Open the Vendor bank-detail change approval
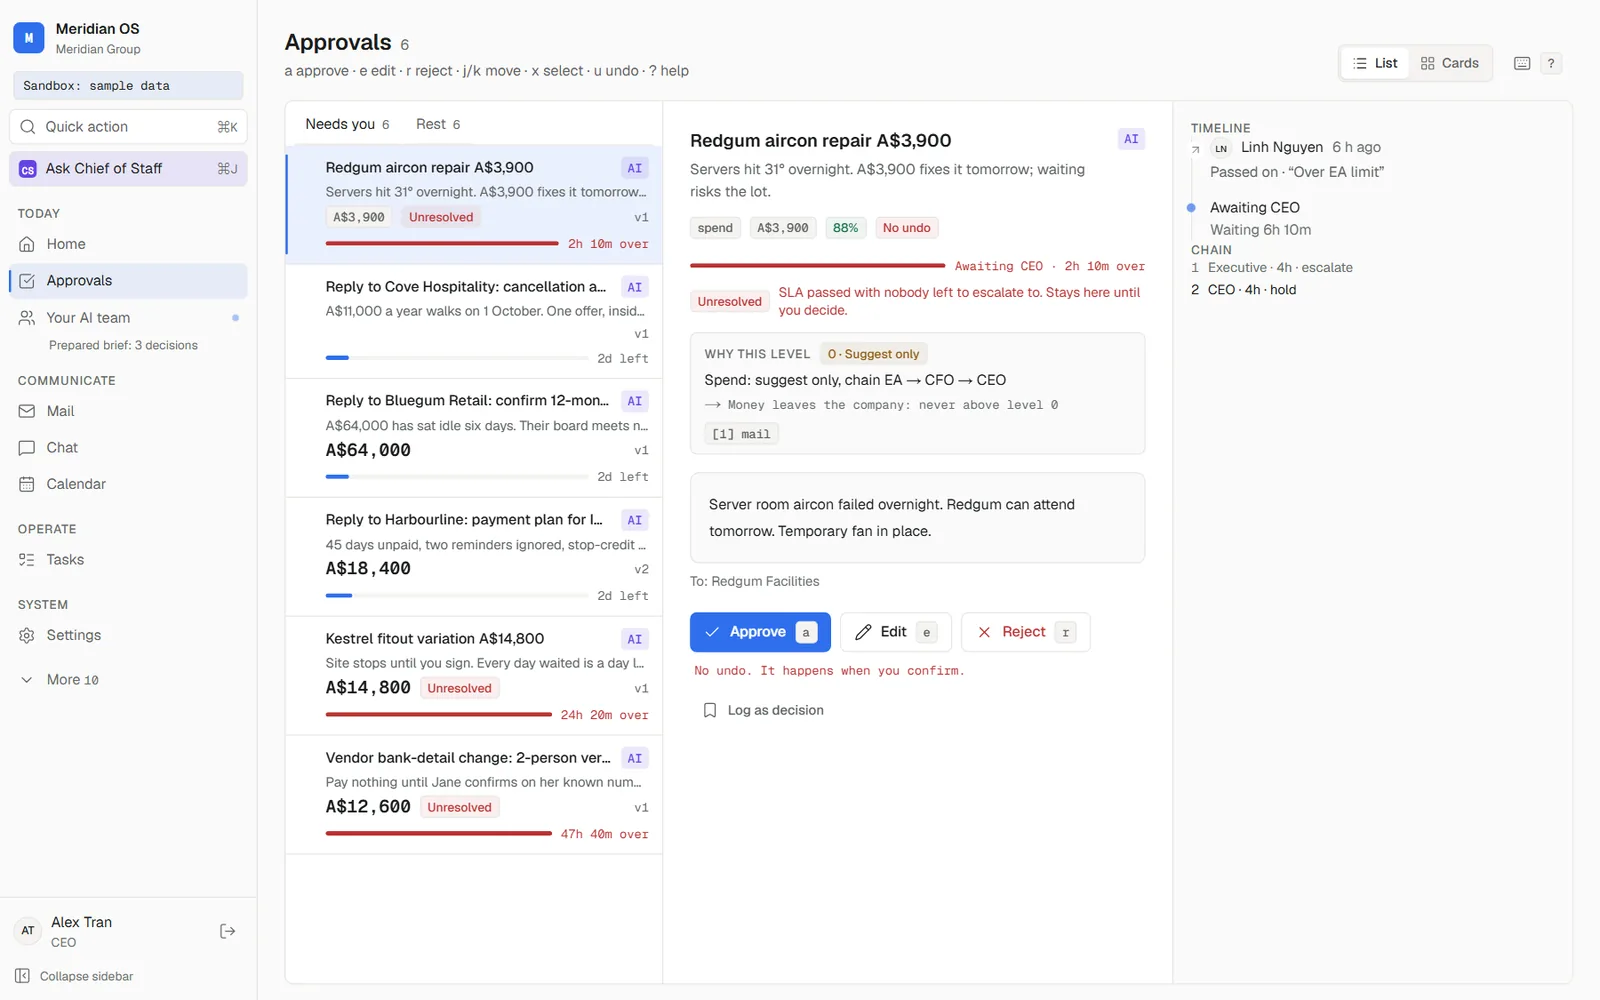Viewport: 1600px width, 1000px height. (474, 795)
